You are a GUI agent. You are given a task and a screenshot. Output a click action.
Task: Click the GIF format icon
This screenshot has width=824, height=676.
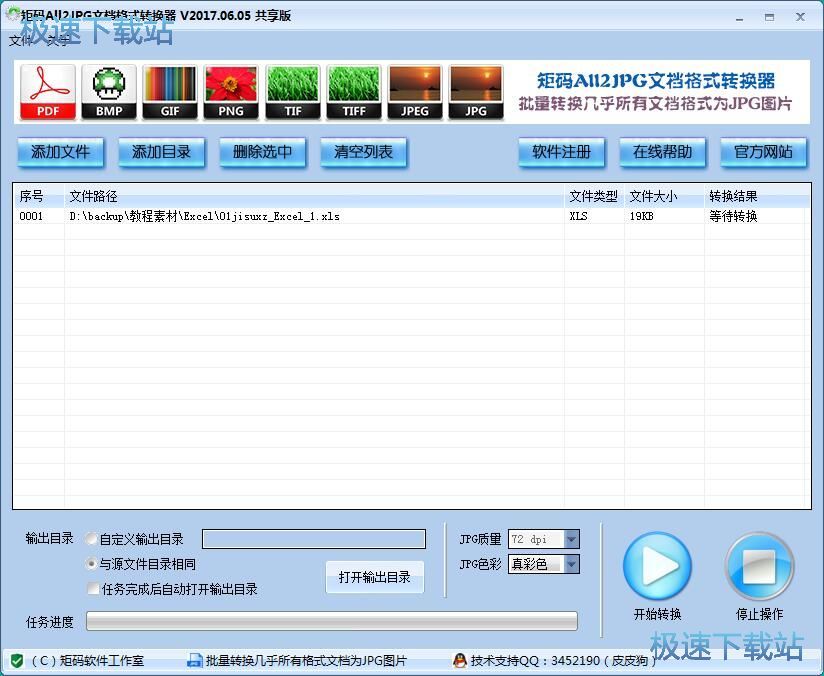click(170, 90)
